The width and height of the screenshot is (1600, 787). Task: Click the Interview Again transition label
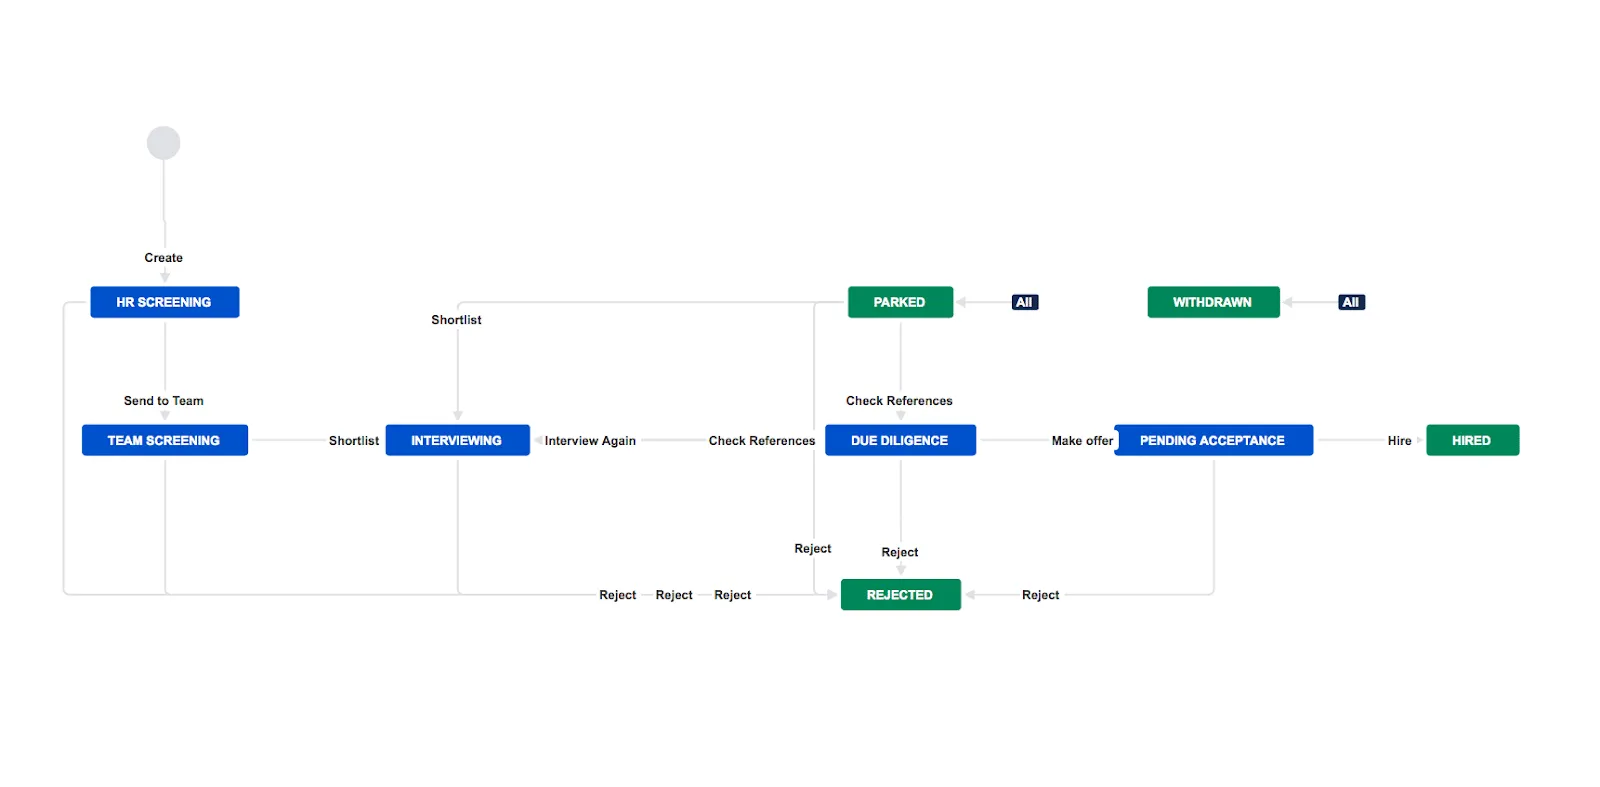pyautogui.click(x=590, y=441)
